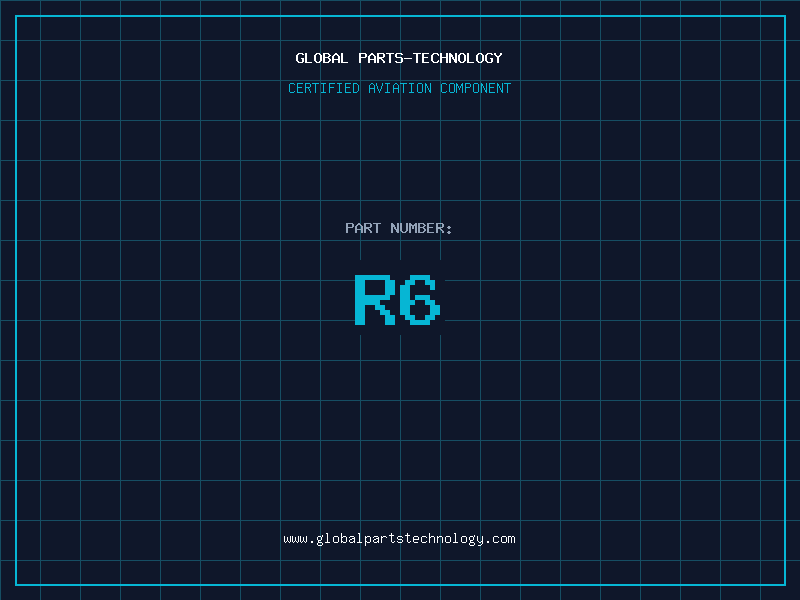Click the website link www.globalpartstechnology.com
The height and width of the screenshot is (600, 800).
click(x=399, y=539)
